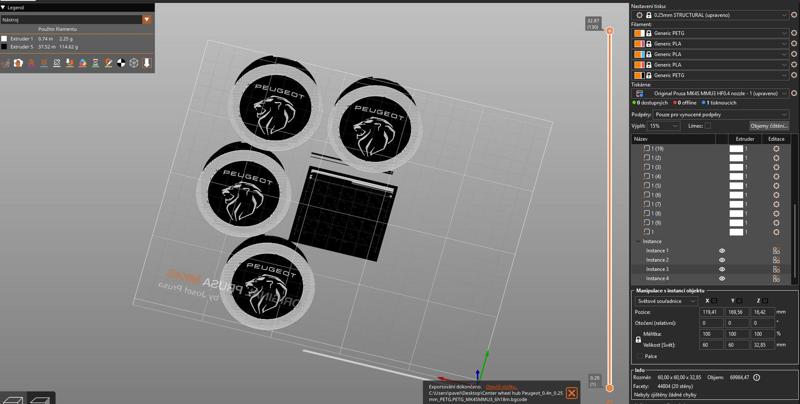Image resolution: width=800 pixels, height=404 pixels.
Task: Collapse the Instance tree node
Action: coord(638,241)
